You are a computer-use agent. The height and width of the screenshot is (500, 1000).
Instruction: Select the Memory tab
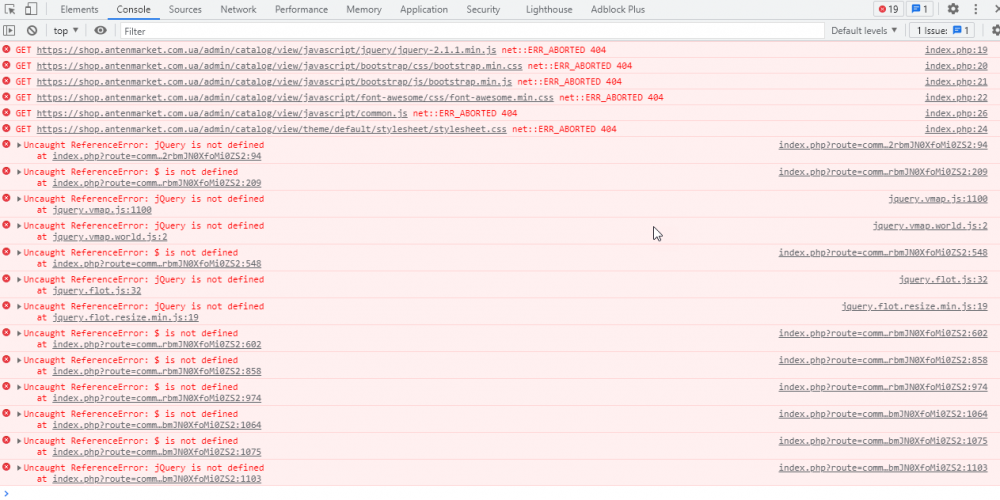364,10
